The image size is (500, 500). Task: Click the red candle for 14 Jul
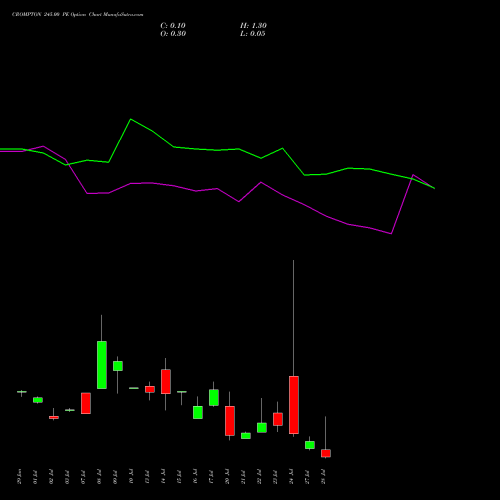pos(166,381)
